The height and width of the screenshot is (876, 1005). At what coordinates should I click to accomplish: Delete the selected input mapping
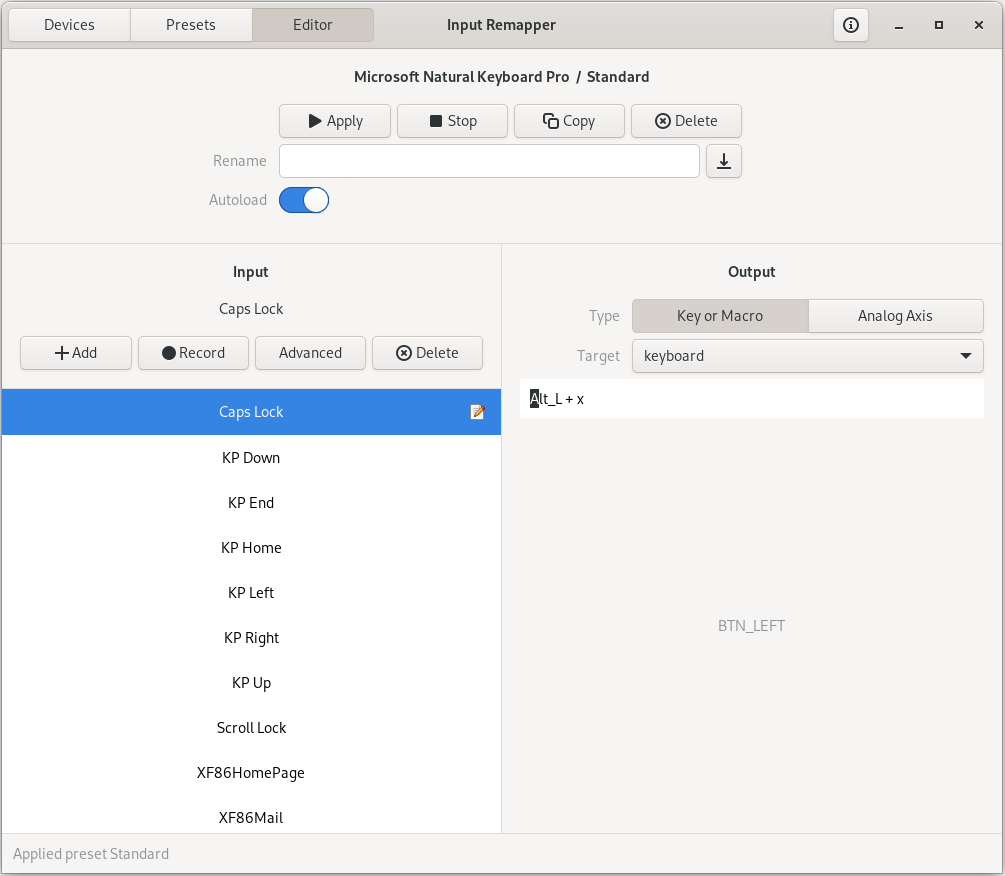point(427,353)
